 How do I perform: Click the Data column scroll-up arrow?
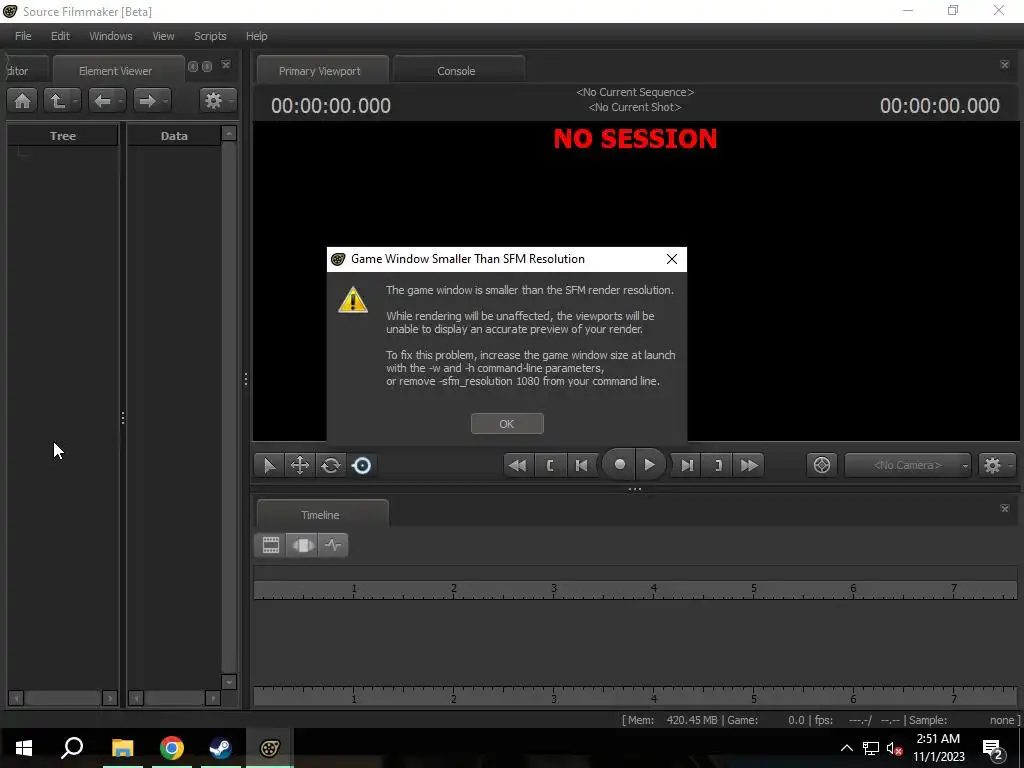pyautogui.click(x=229, y=133)
